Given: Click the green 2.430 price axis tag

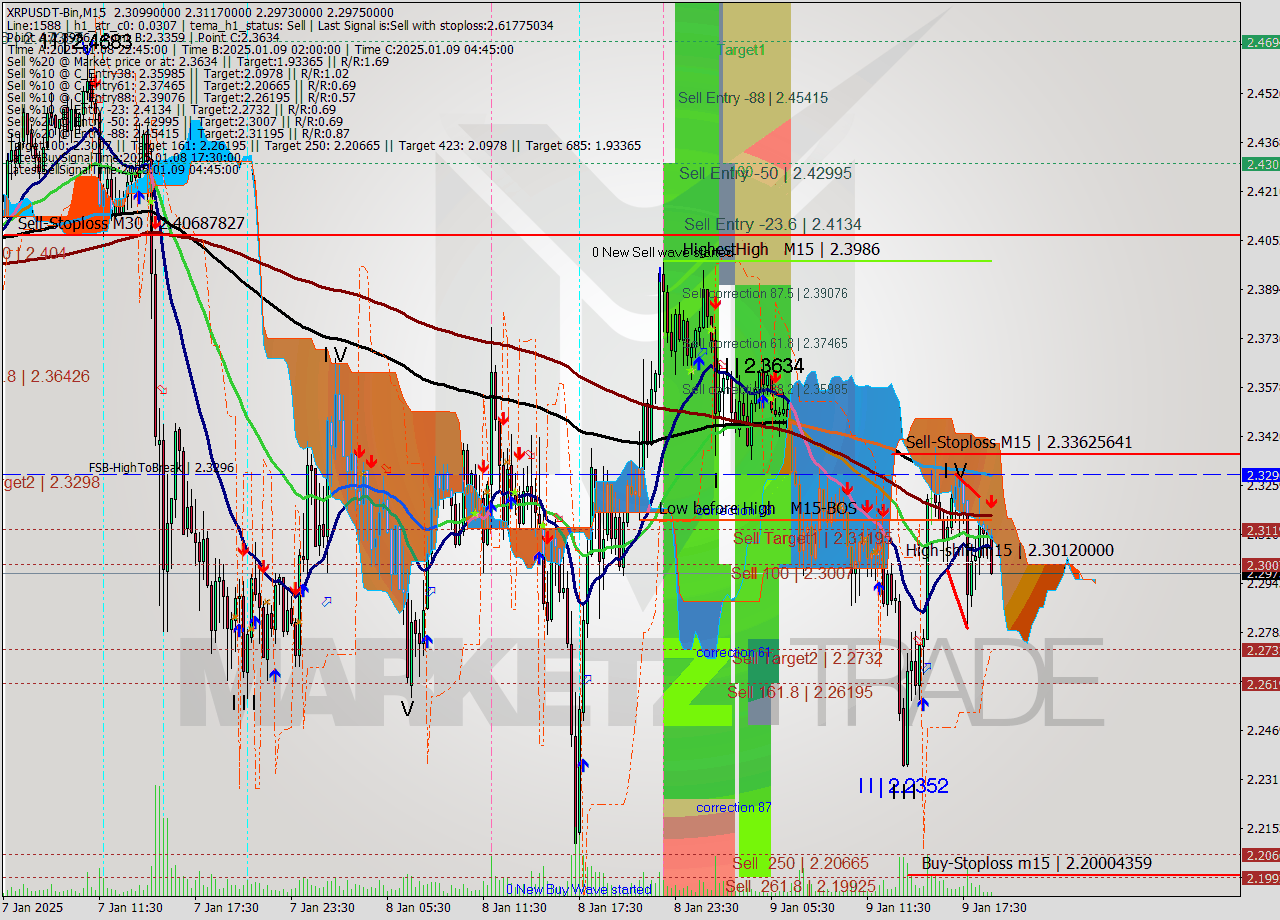Looking at the screenshot, I should pos(1260,164).
